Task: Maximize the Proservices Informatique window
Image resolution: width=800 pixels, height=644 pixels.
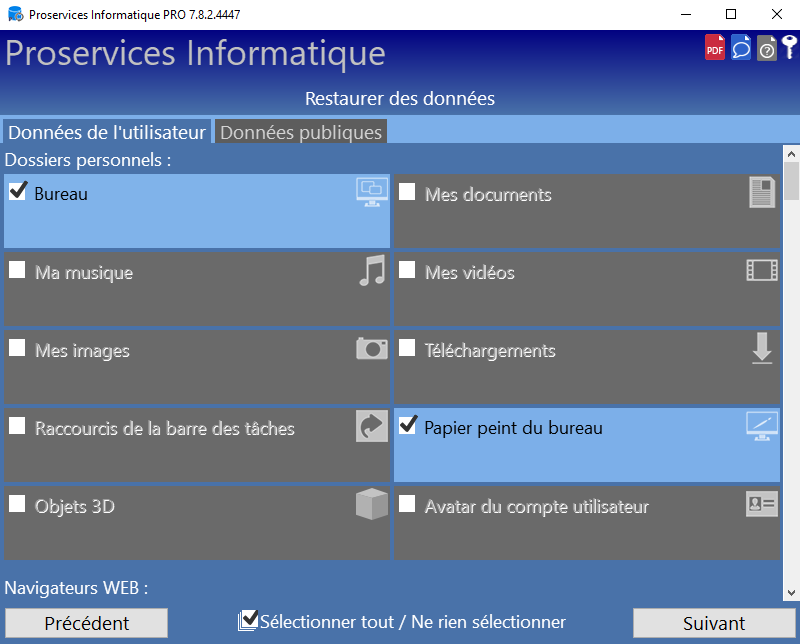Action: [731, 14]
